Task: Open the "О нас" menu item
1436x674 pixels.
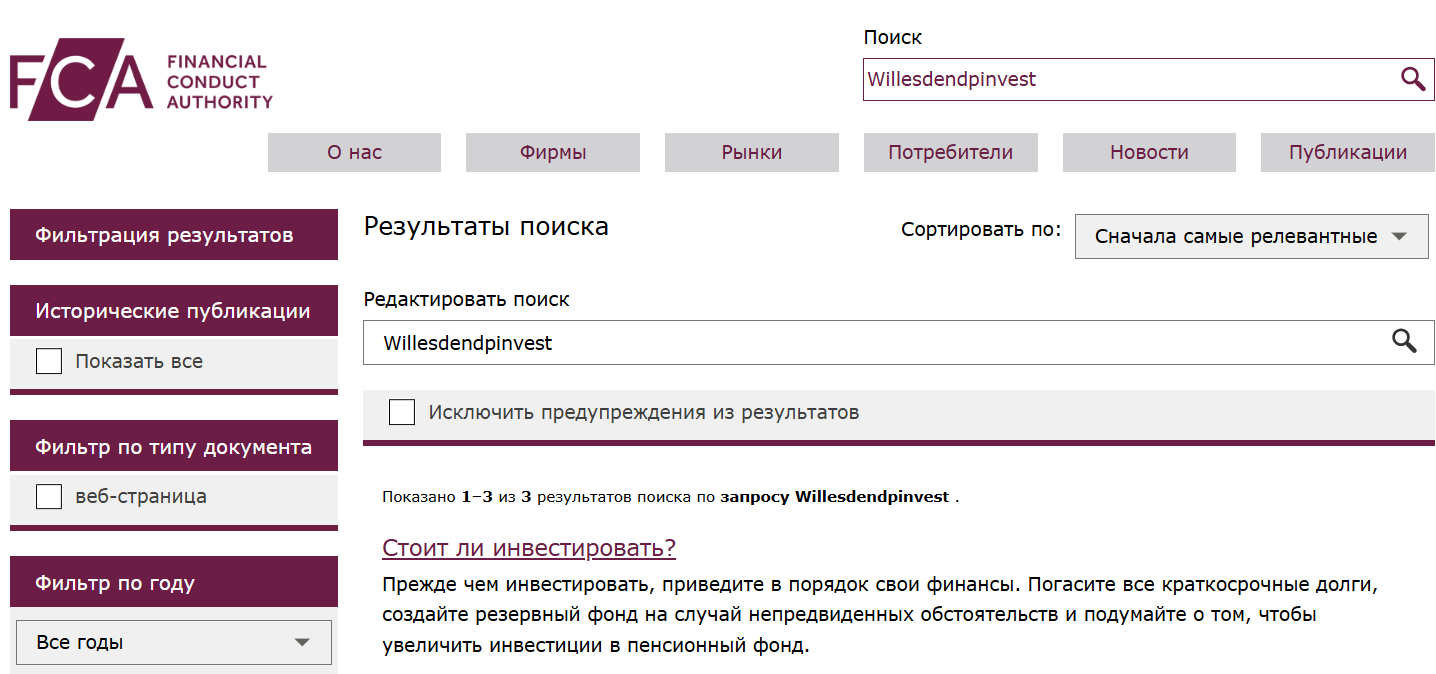Action: (353, 152)
